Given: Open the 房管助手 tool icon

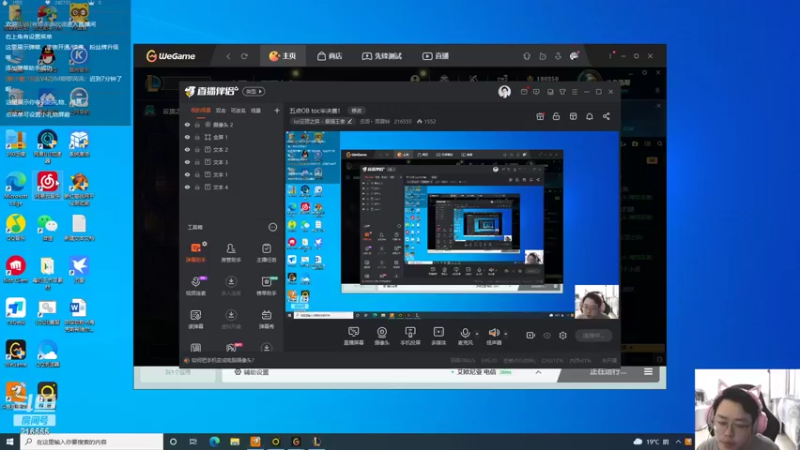Looking at the screenshot, I should coord(231,253).
